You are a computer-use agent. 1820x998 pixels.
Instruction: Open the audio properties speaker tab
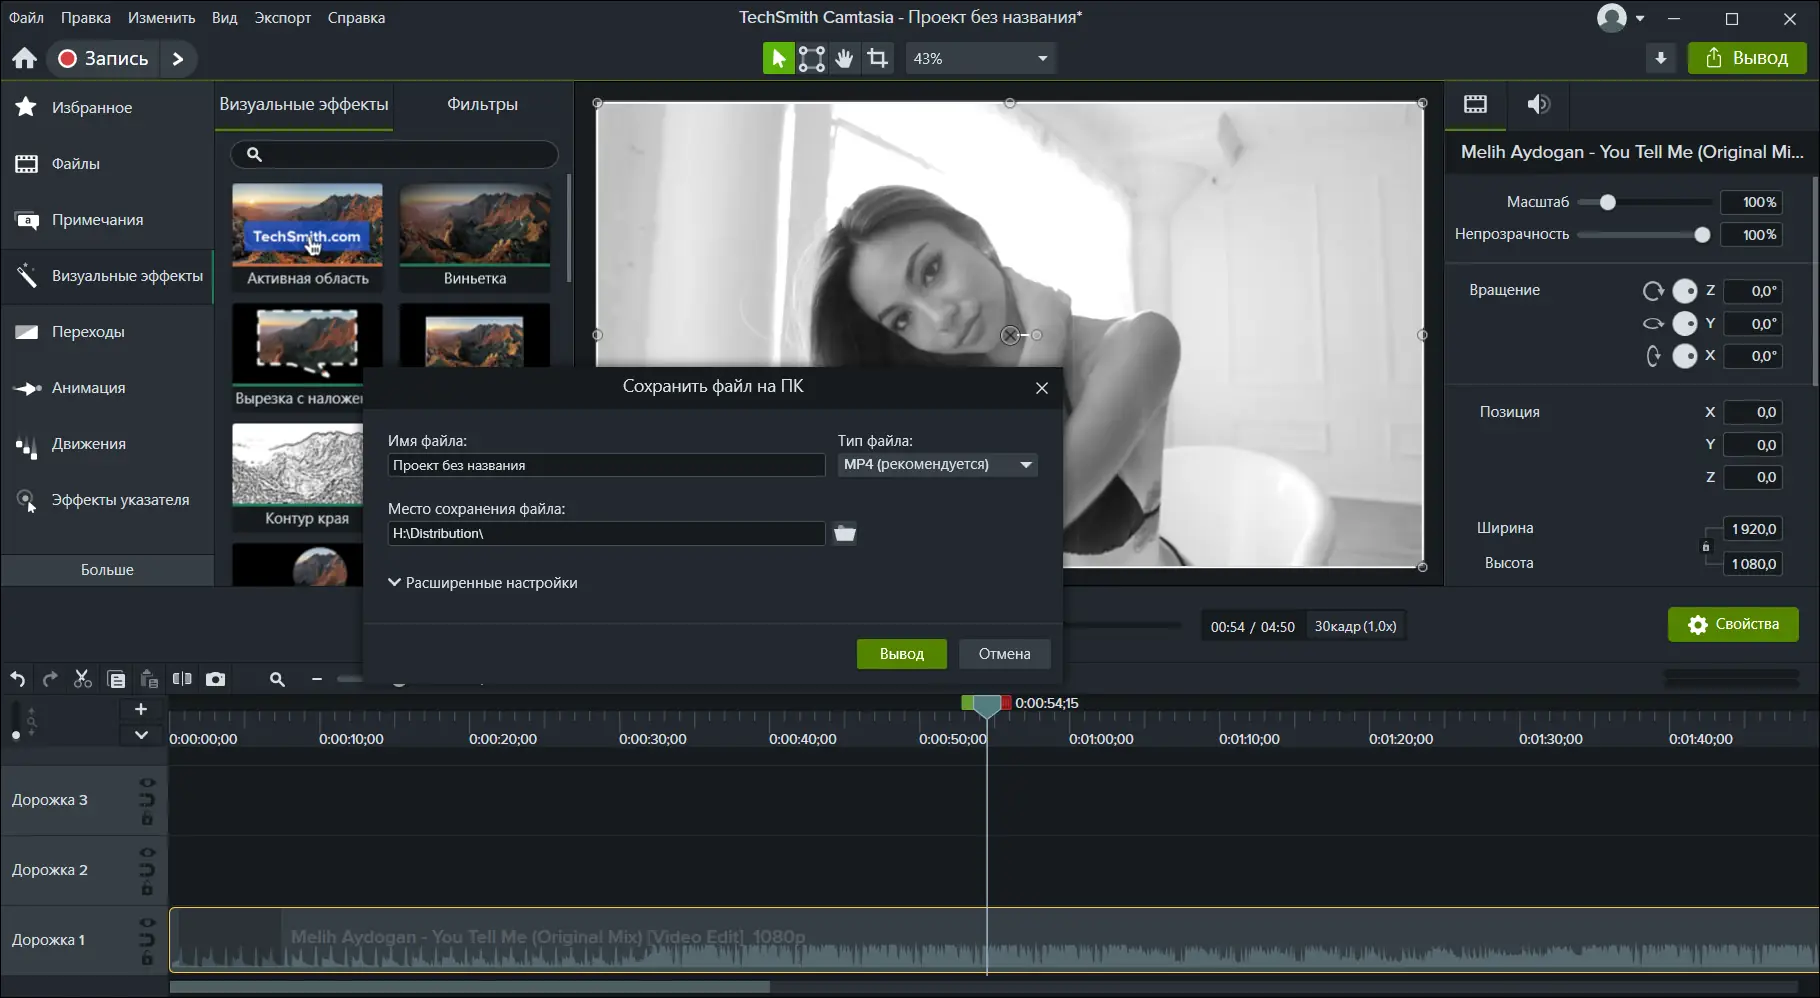point(1538,104)
